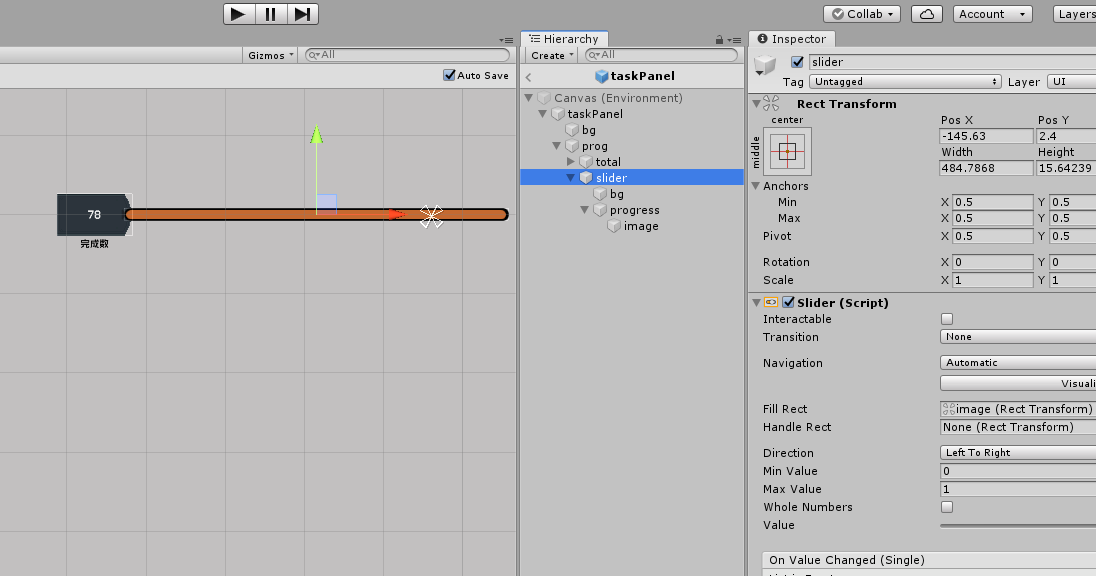Click the Canvas (Environment) cube icon
The height and width of the screenshot is (576, 1096).
click(544, 98)
